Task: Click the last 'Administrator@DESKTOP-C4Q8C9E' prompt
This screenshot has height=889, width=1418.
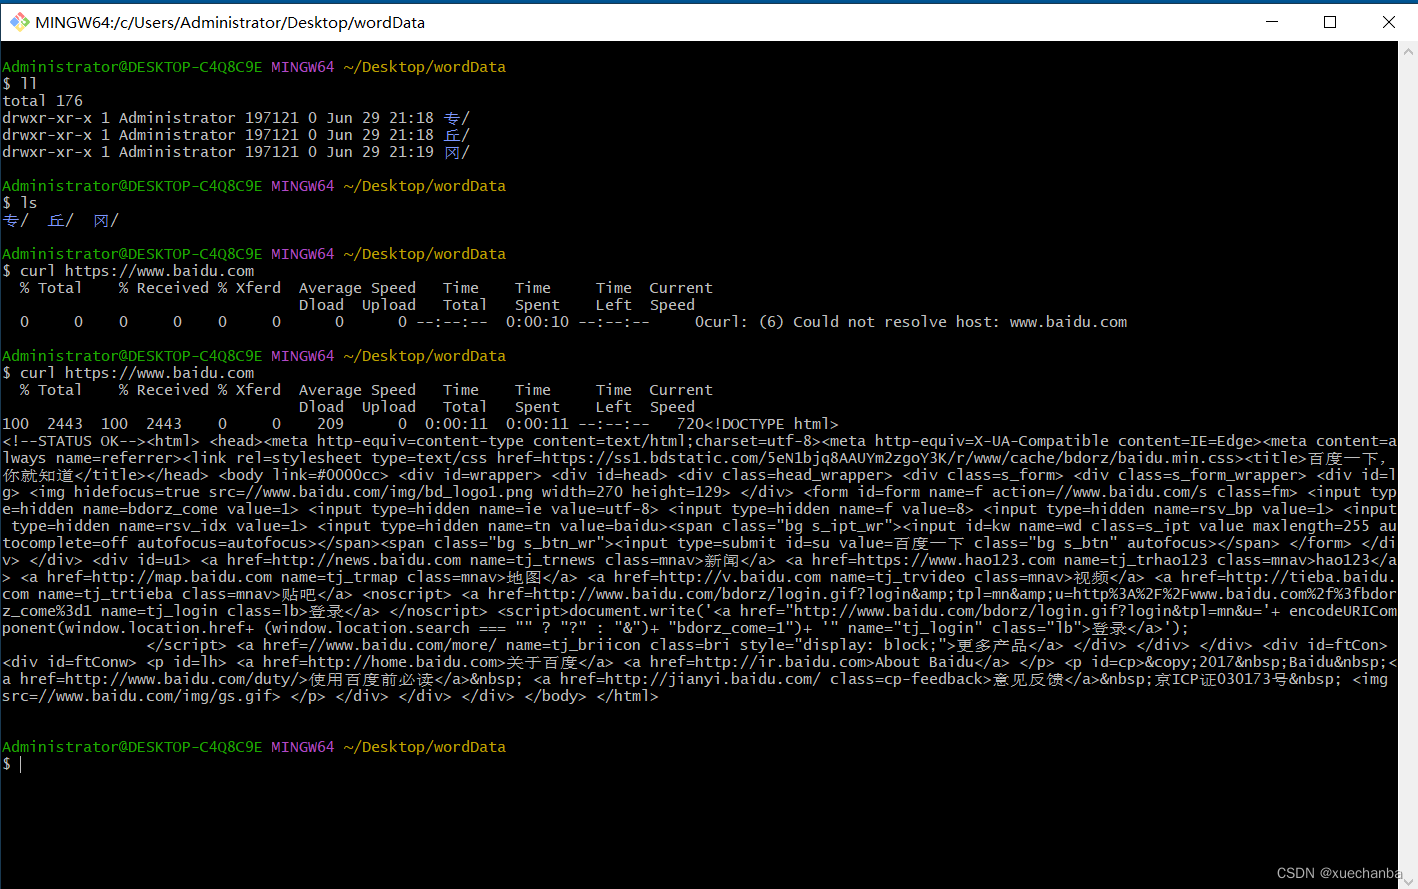Action: tap(132, 747)
